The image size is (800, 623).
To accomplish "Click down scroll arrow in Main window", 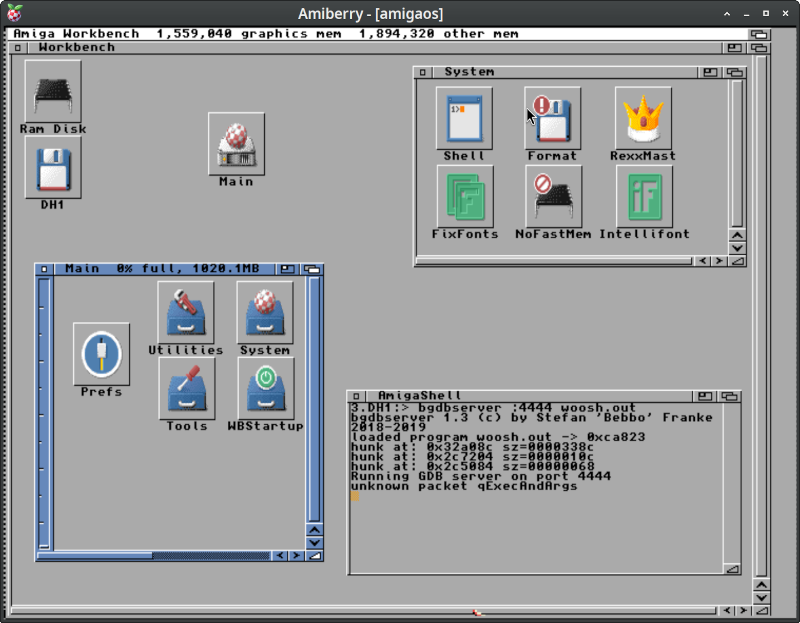I will coord(315,543).
